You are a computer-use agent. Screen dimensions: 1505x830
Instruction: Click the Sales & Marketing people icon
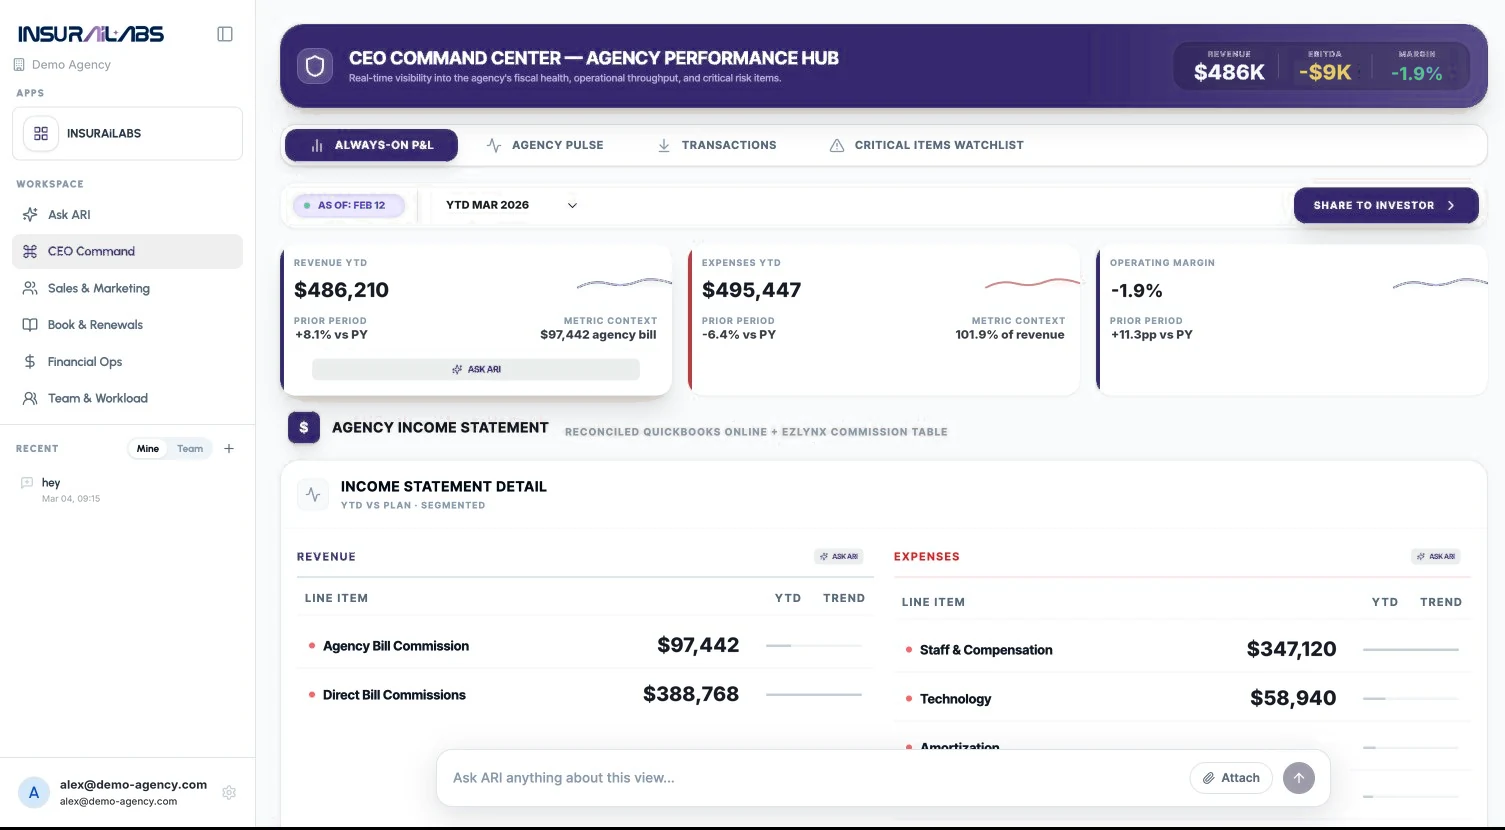(x=30, y=288)
